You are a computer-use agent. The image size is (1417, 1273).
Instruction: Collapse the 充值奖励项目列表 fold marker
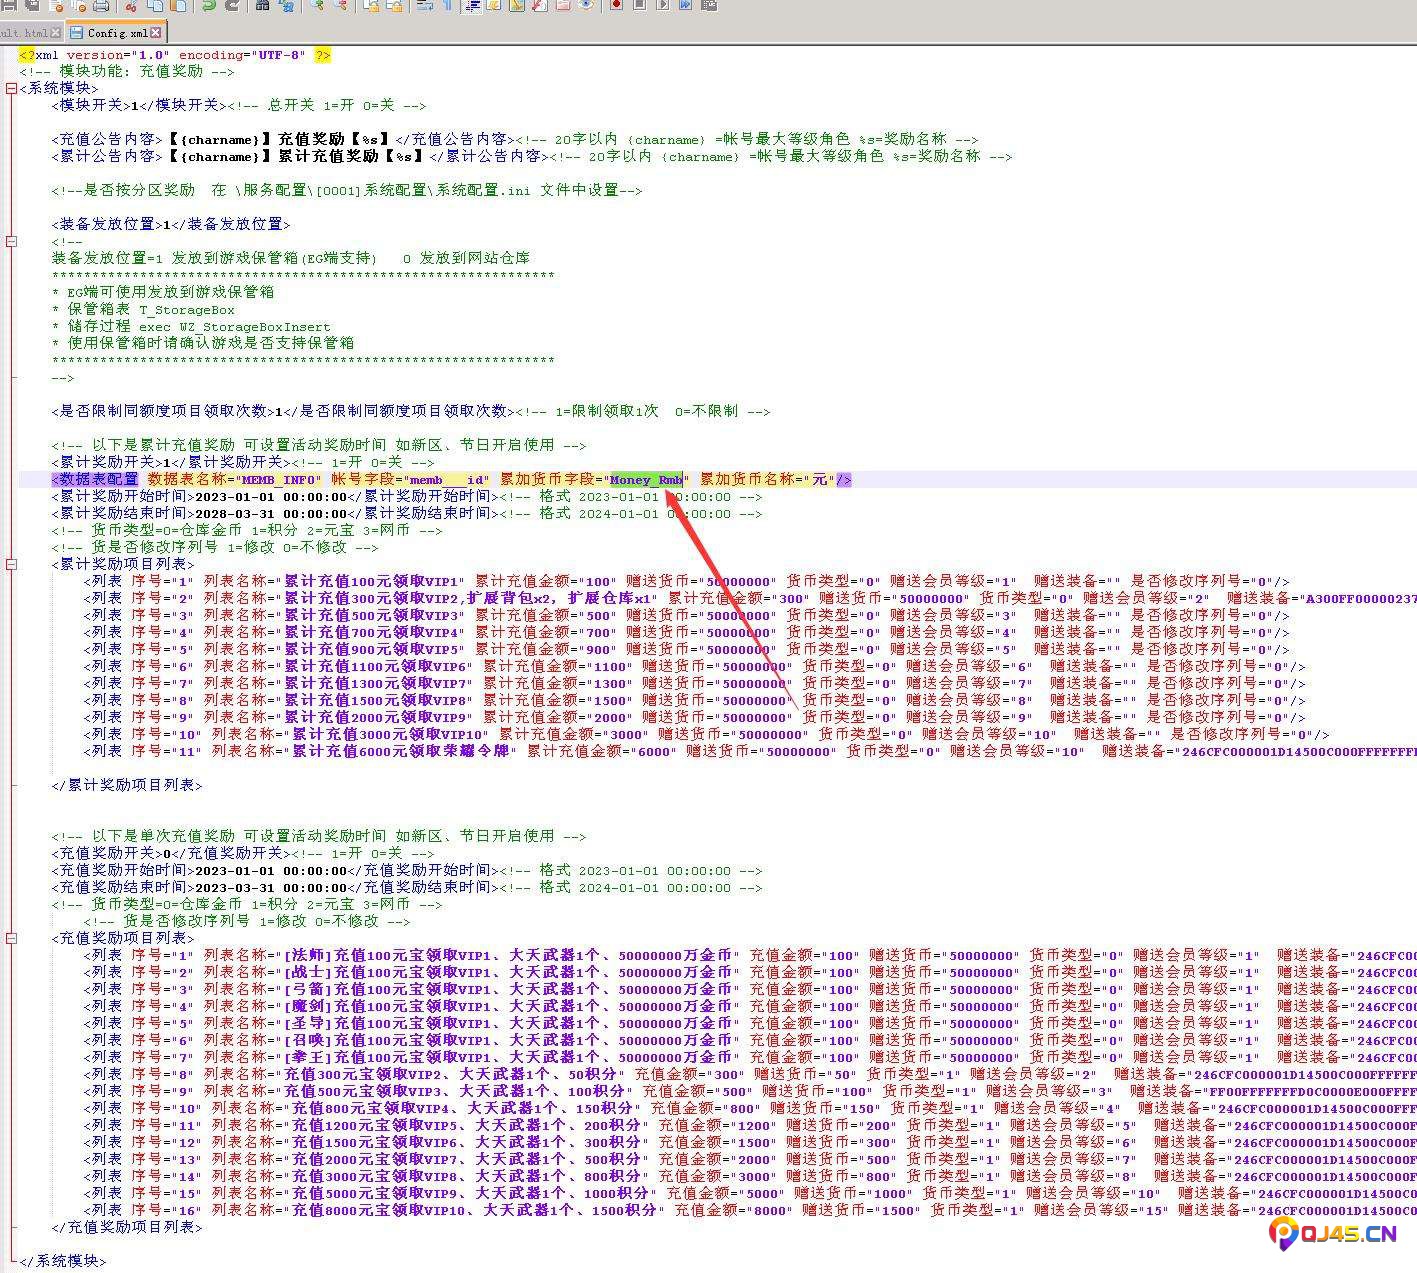click(x=11, y=938)
